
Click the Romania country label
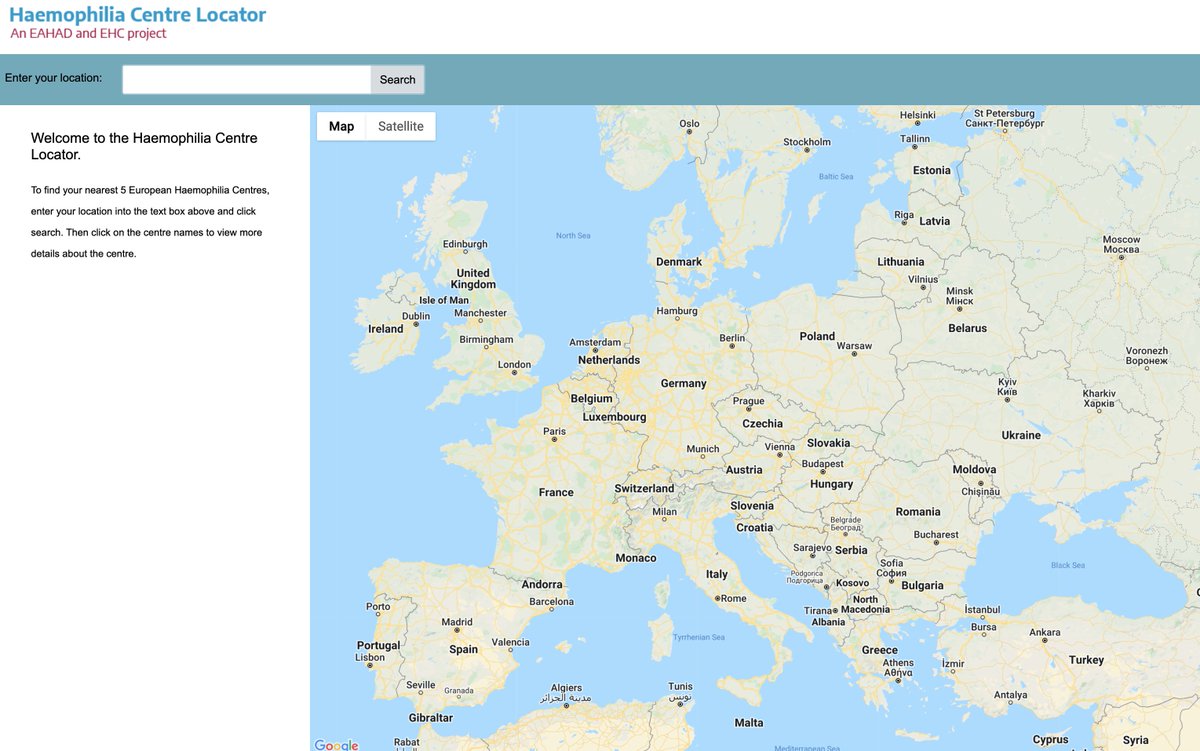(918, 511)
